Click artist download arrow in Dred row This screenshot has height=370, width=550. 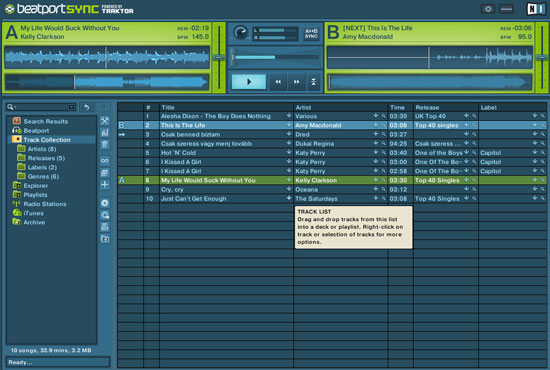376,134
